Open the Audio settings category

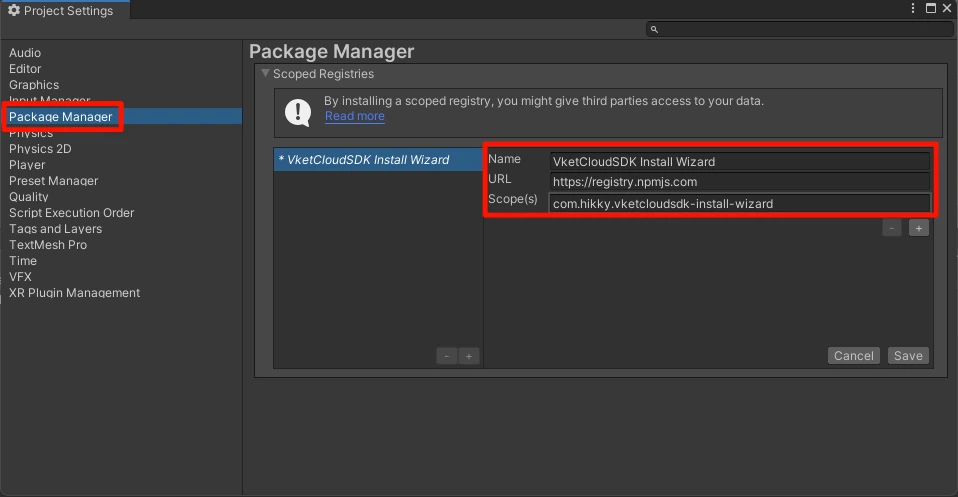[x=25, y=53]
